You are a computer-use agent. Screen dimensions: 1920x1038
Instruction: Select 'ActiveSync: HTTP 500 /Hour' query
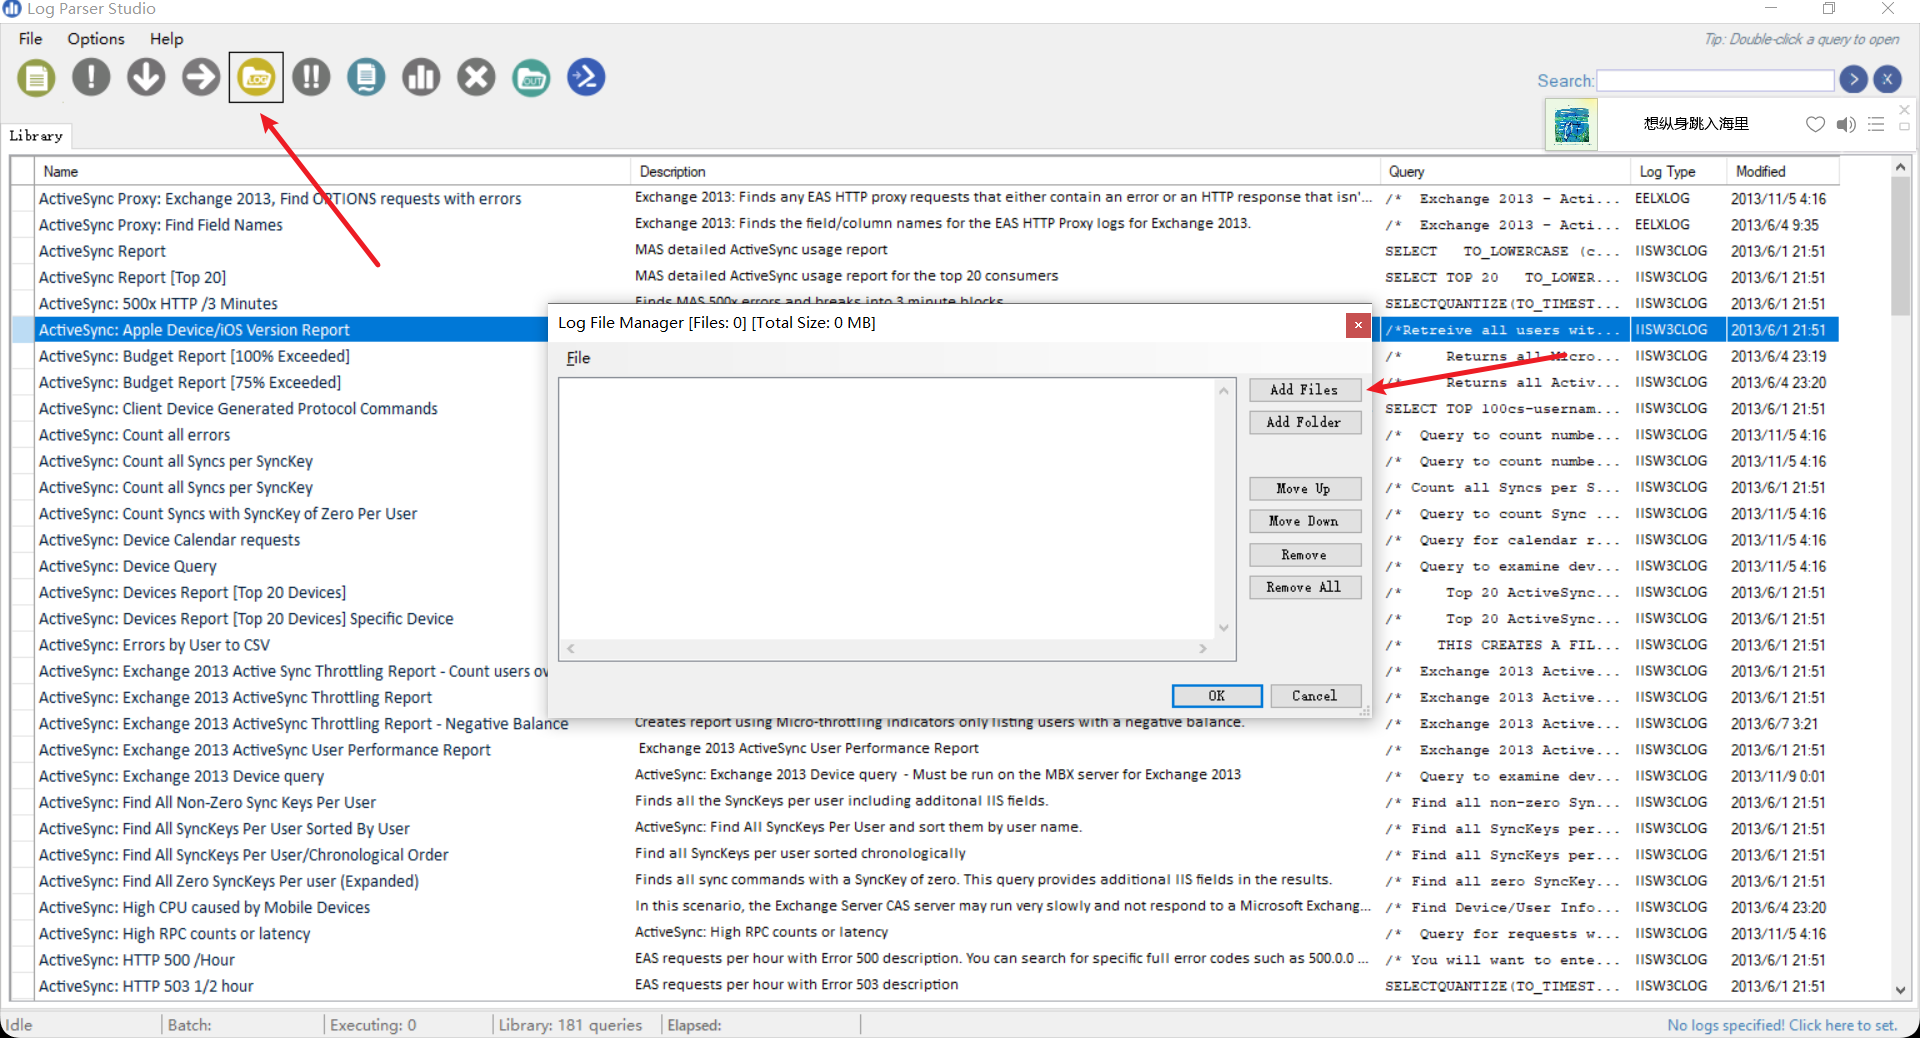pos(136,960)
